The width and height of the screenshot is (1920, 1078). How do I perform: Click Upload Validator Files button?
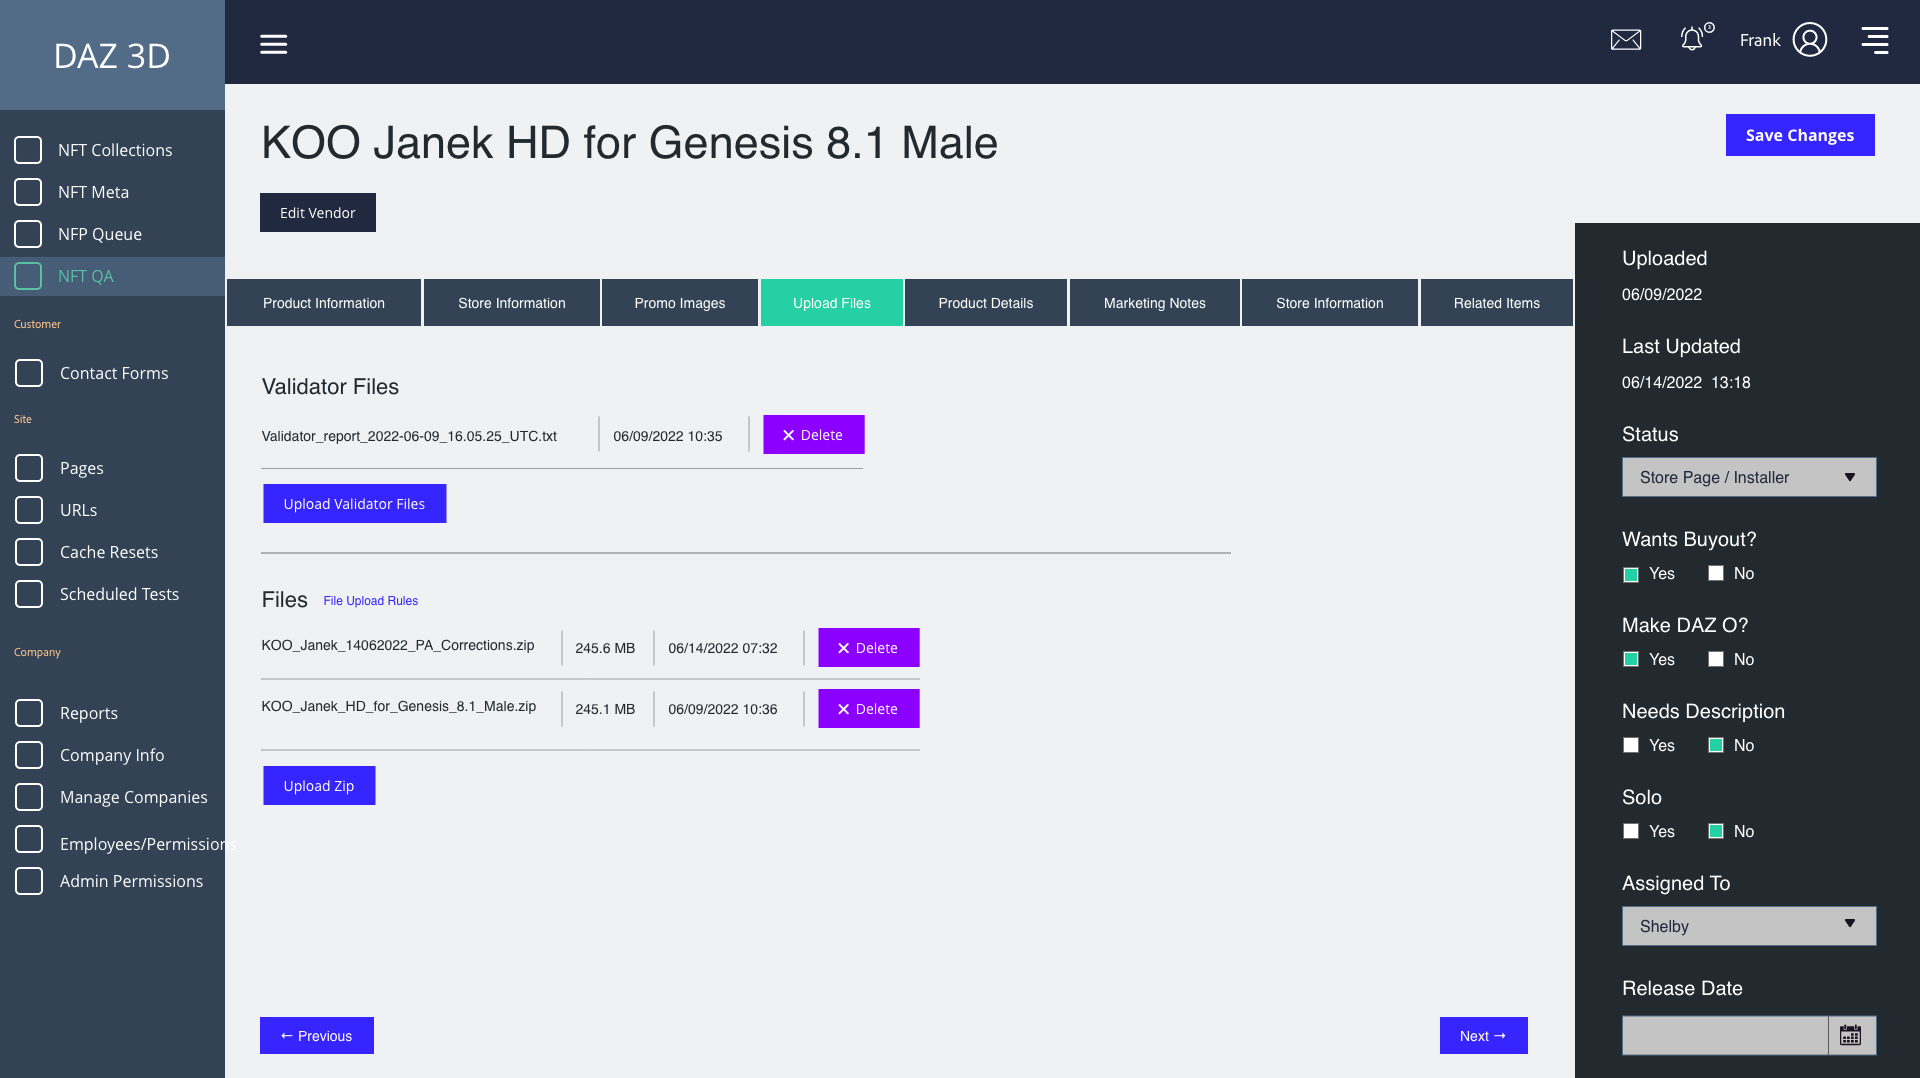tap(354, 504)
